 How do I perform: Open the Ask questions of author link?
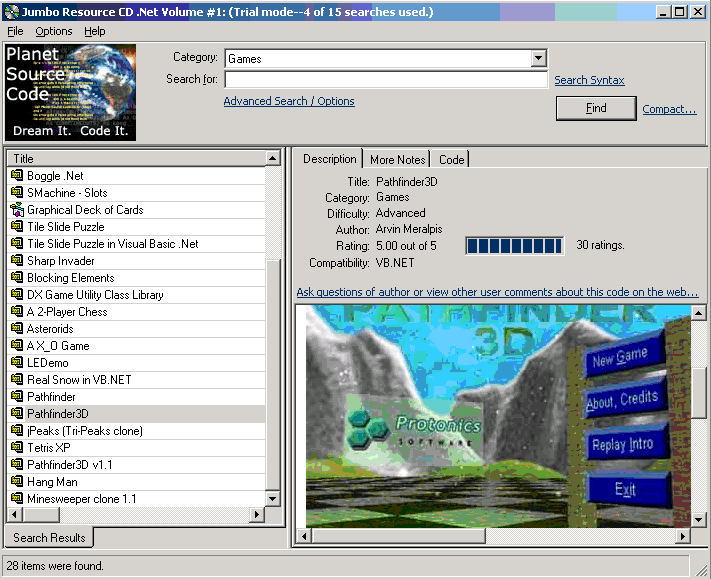pos(497,292)
